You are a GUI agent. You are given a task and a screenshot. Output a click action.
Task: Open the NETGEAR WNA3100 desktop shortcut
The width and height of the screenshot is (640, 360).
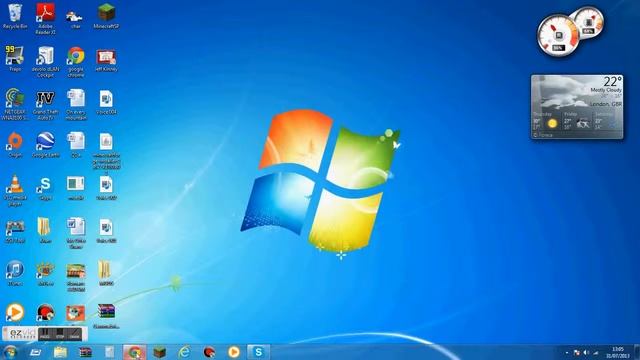coord(15,104)
